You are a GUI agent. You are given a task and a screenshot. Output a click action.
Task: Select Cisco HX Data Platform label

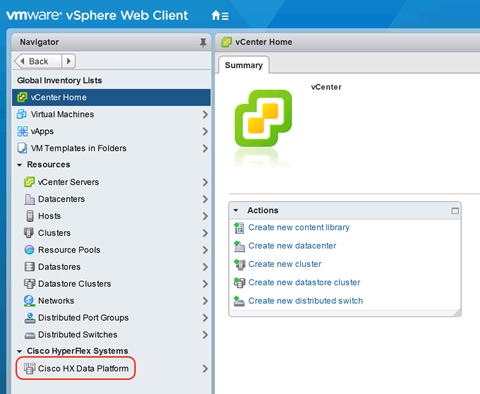83,368
